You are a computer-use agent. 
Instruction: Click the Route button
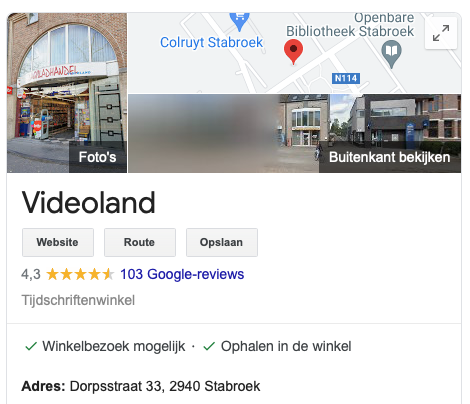coord(140,242)
